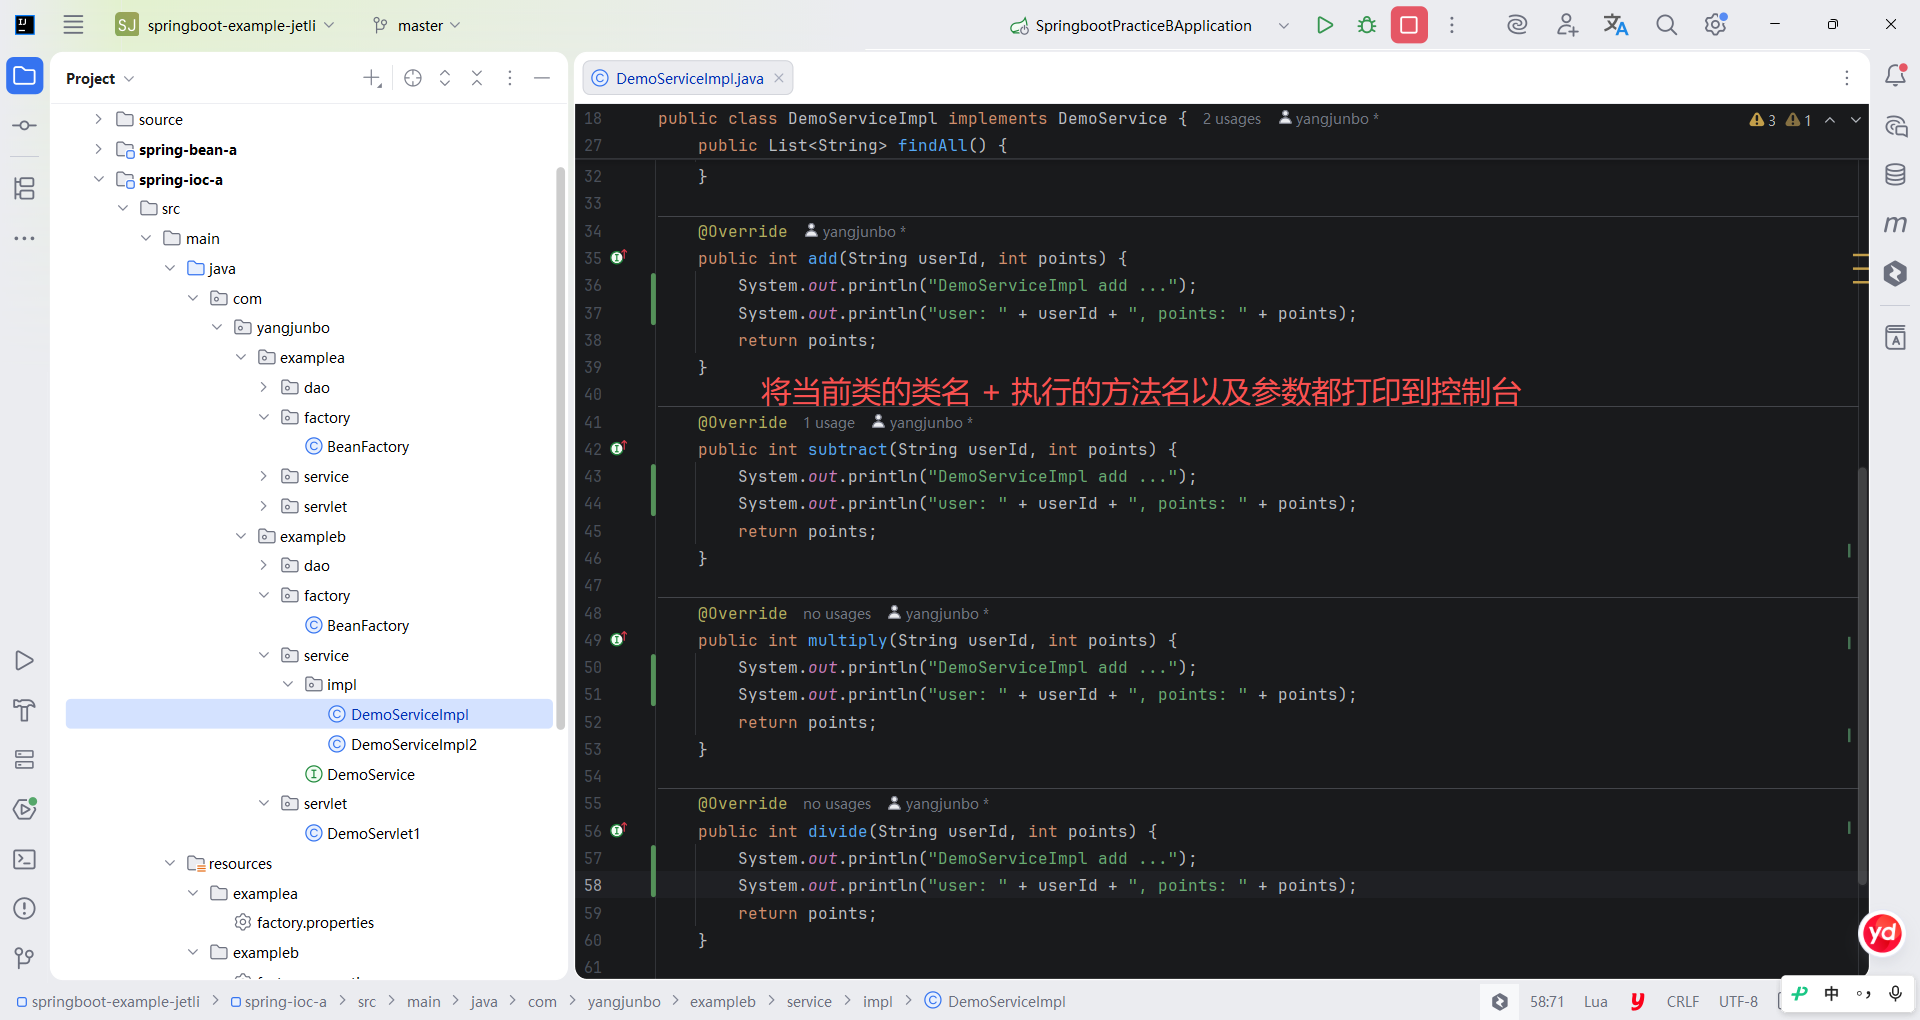The width and height of the screenshot is (1920, 1020).
Task: Open the Commit tool window icon
Action: click(x=25, y=126)
